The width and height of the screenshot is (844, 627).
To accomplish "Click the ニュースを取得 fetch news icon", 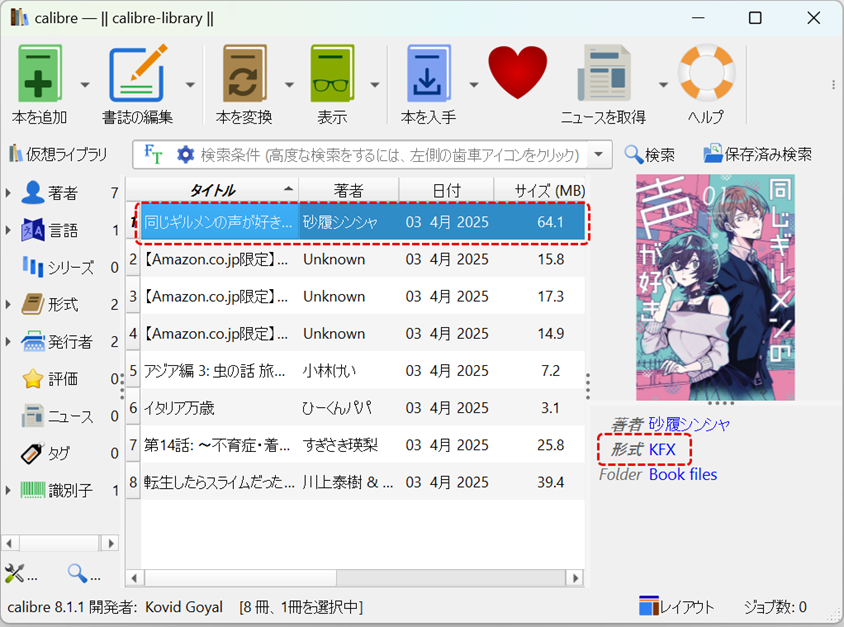I will [604, 74].
